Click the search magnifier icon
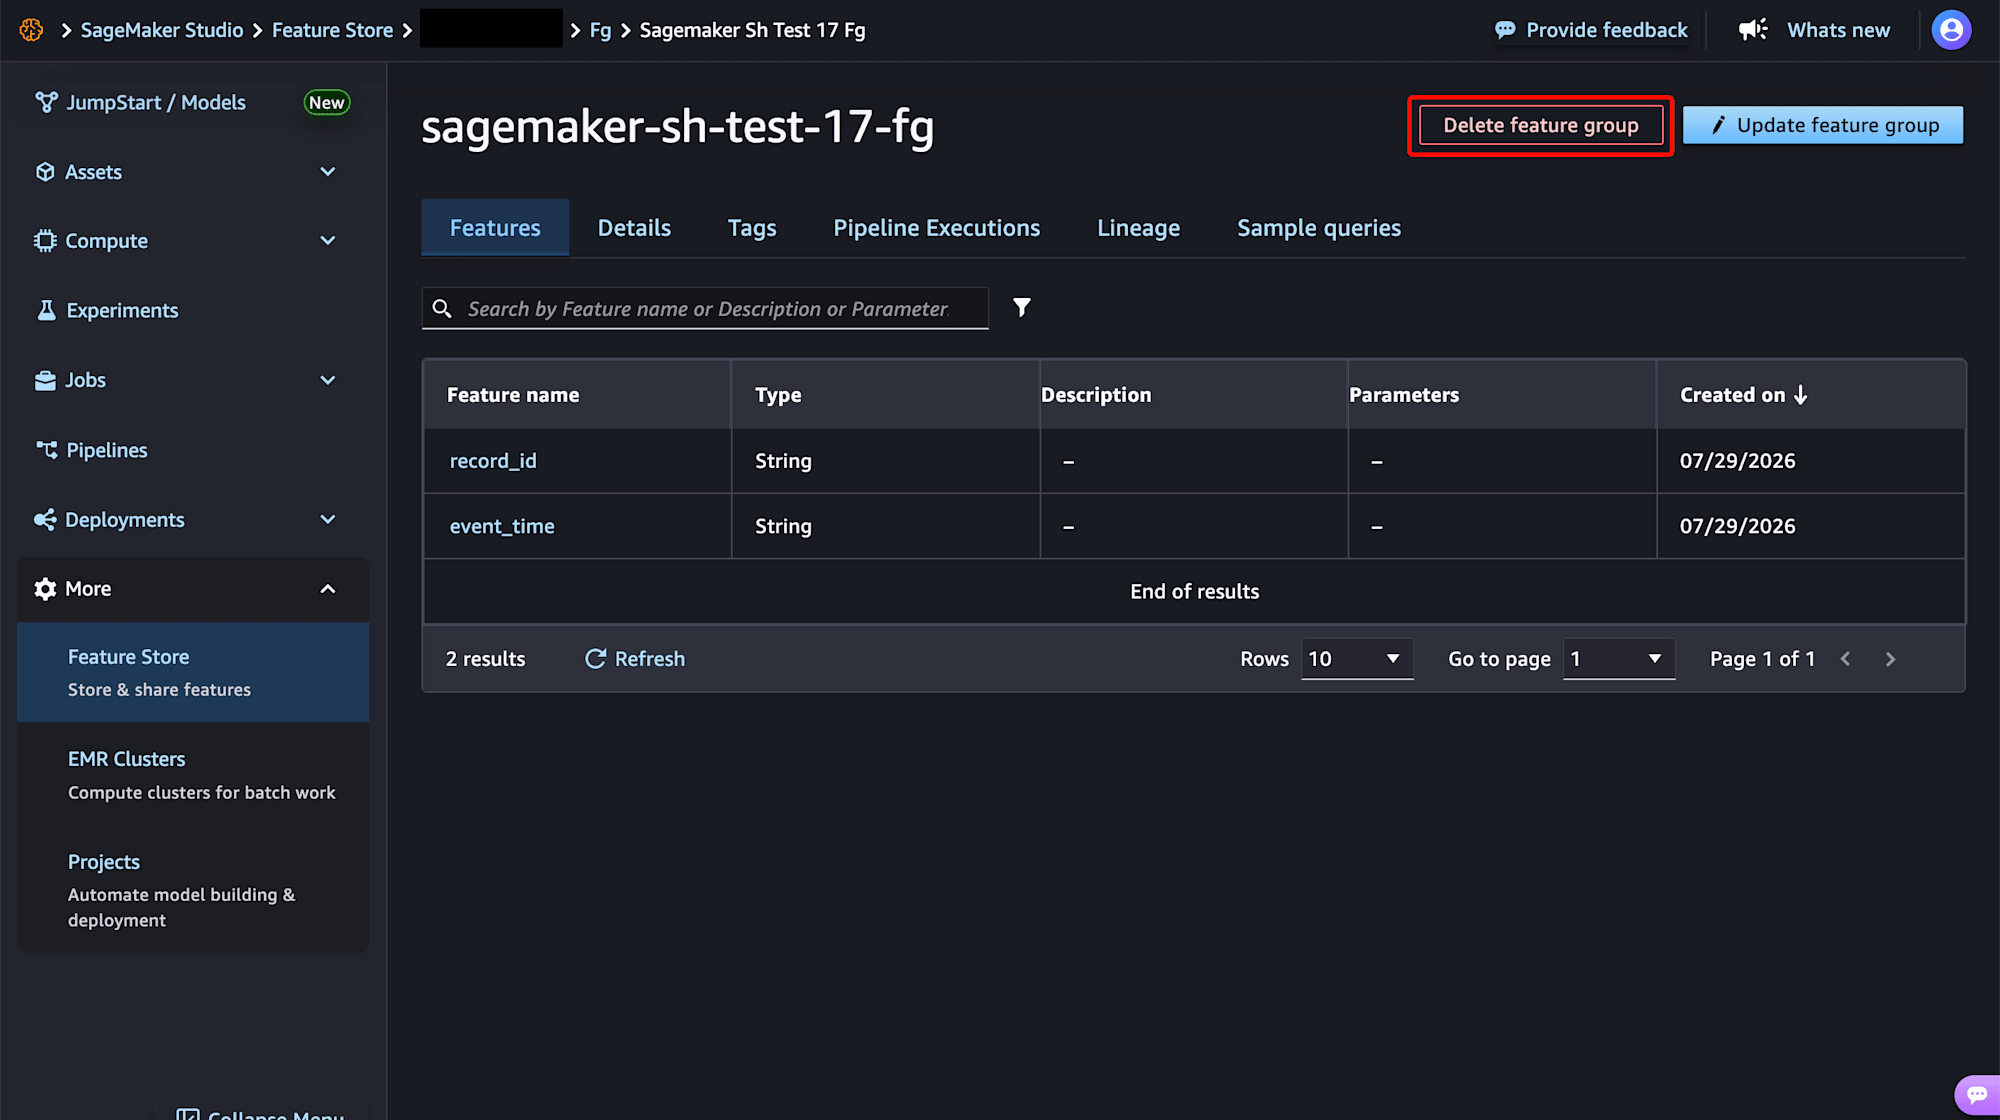The image size is (2000, 1120). click(x=442, y=308)
